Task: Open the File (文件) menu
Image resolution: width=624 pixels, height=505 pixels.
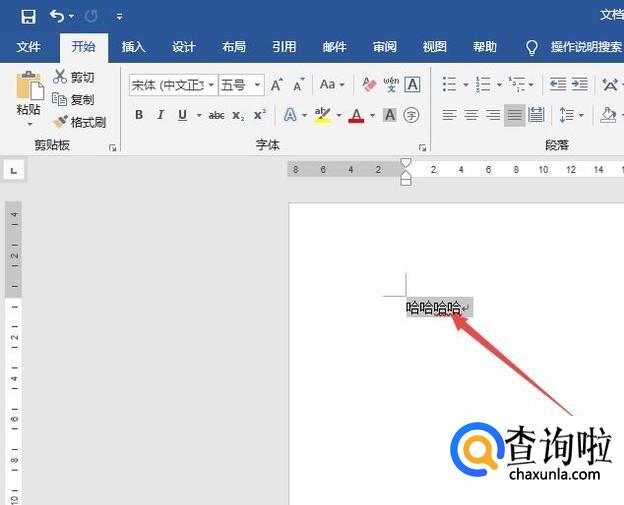Action: point(29,47)
